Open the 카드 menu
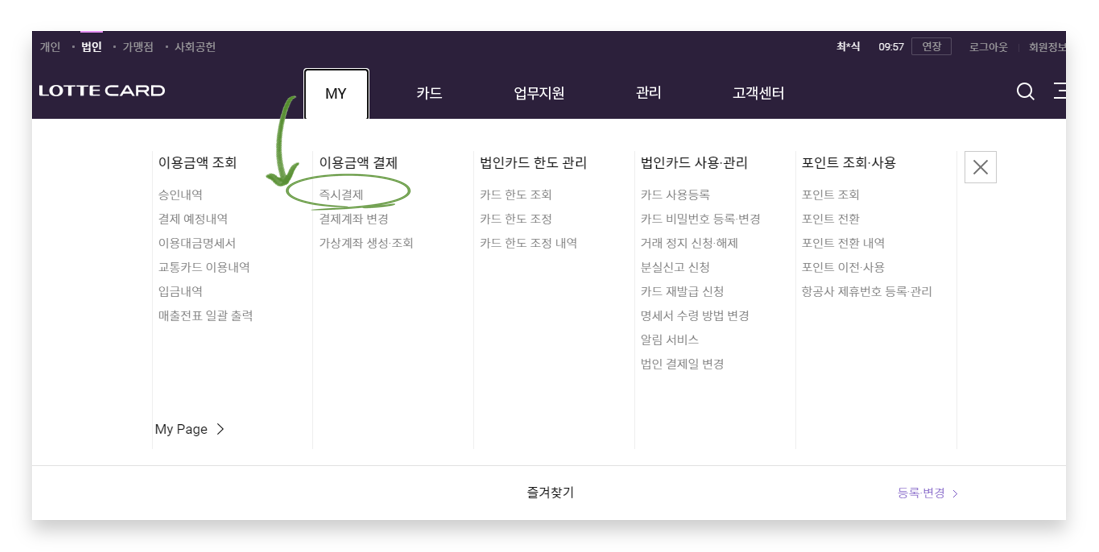The height and width of the screenshot is (552, 1099). point(429,94)
